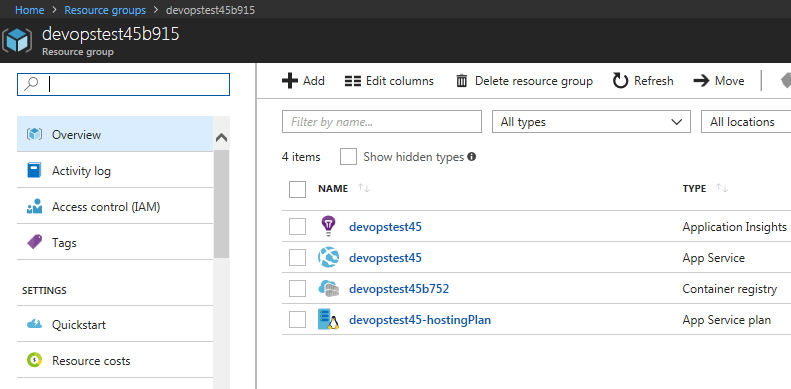Screen dimensions: 791x389
Task: Click Edit columns in the toolbar
Action: [389, 81]
